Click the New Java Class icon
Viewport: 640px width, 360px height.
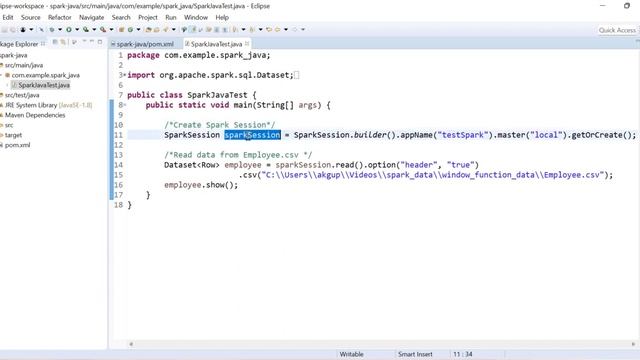tap(131, 30)
